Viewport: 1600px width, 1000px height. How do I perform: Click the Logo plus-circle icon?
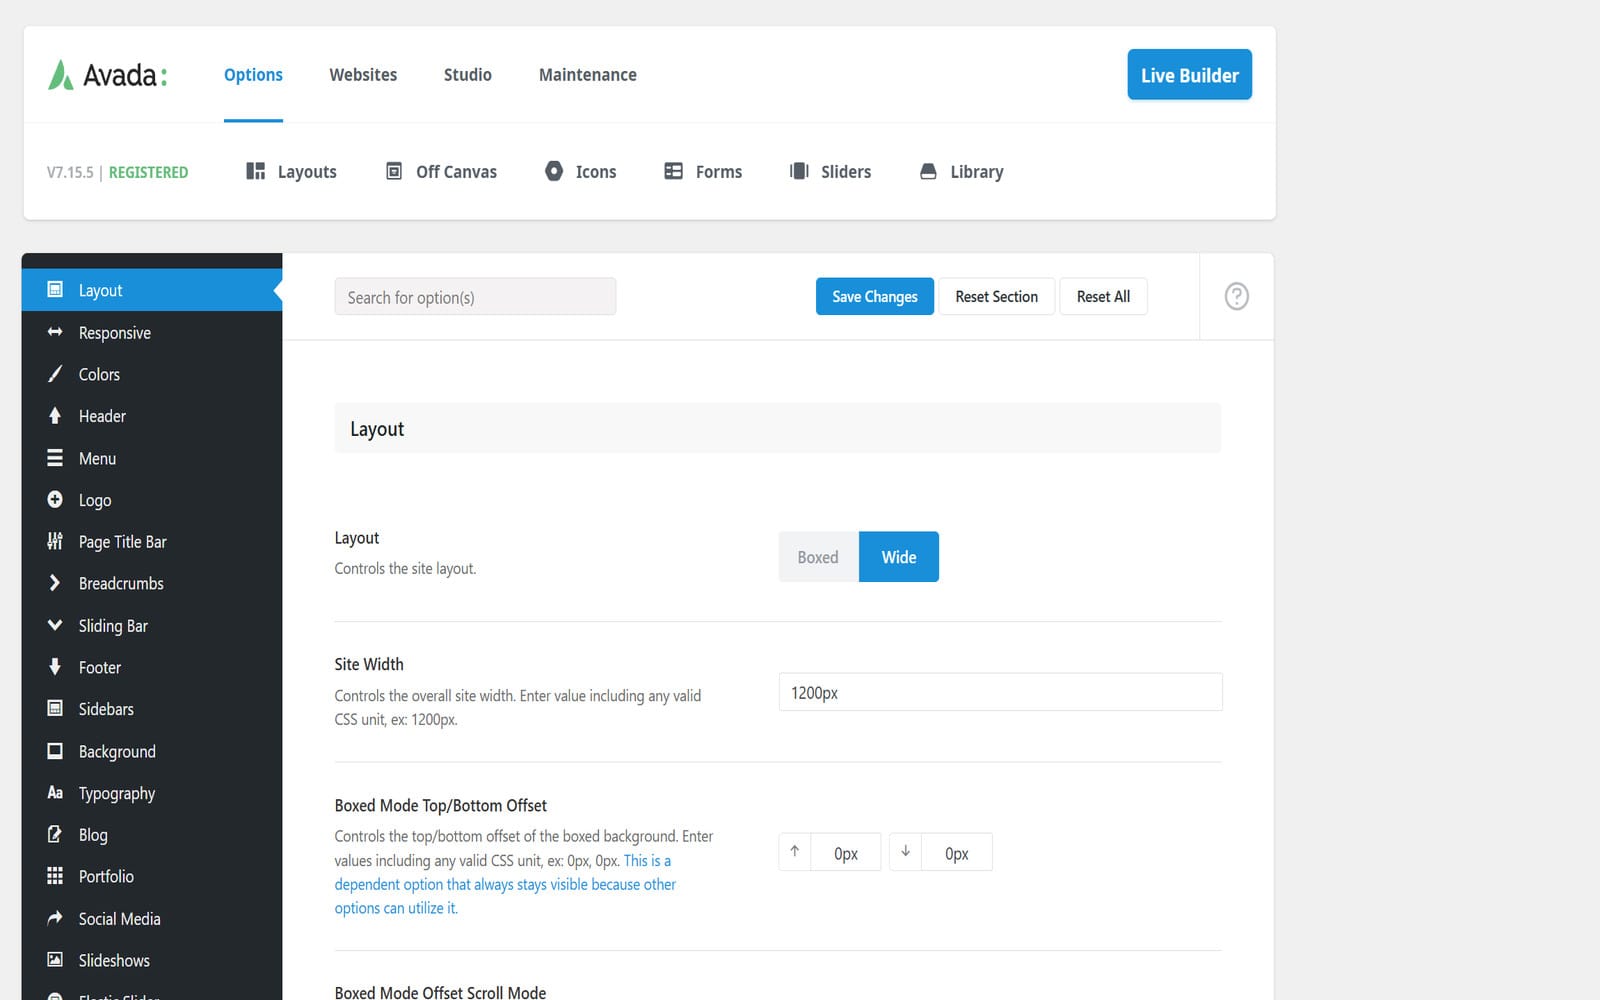pos(55,499)
